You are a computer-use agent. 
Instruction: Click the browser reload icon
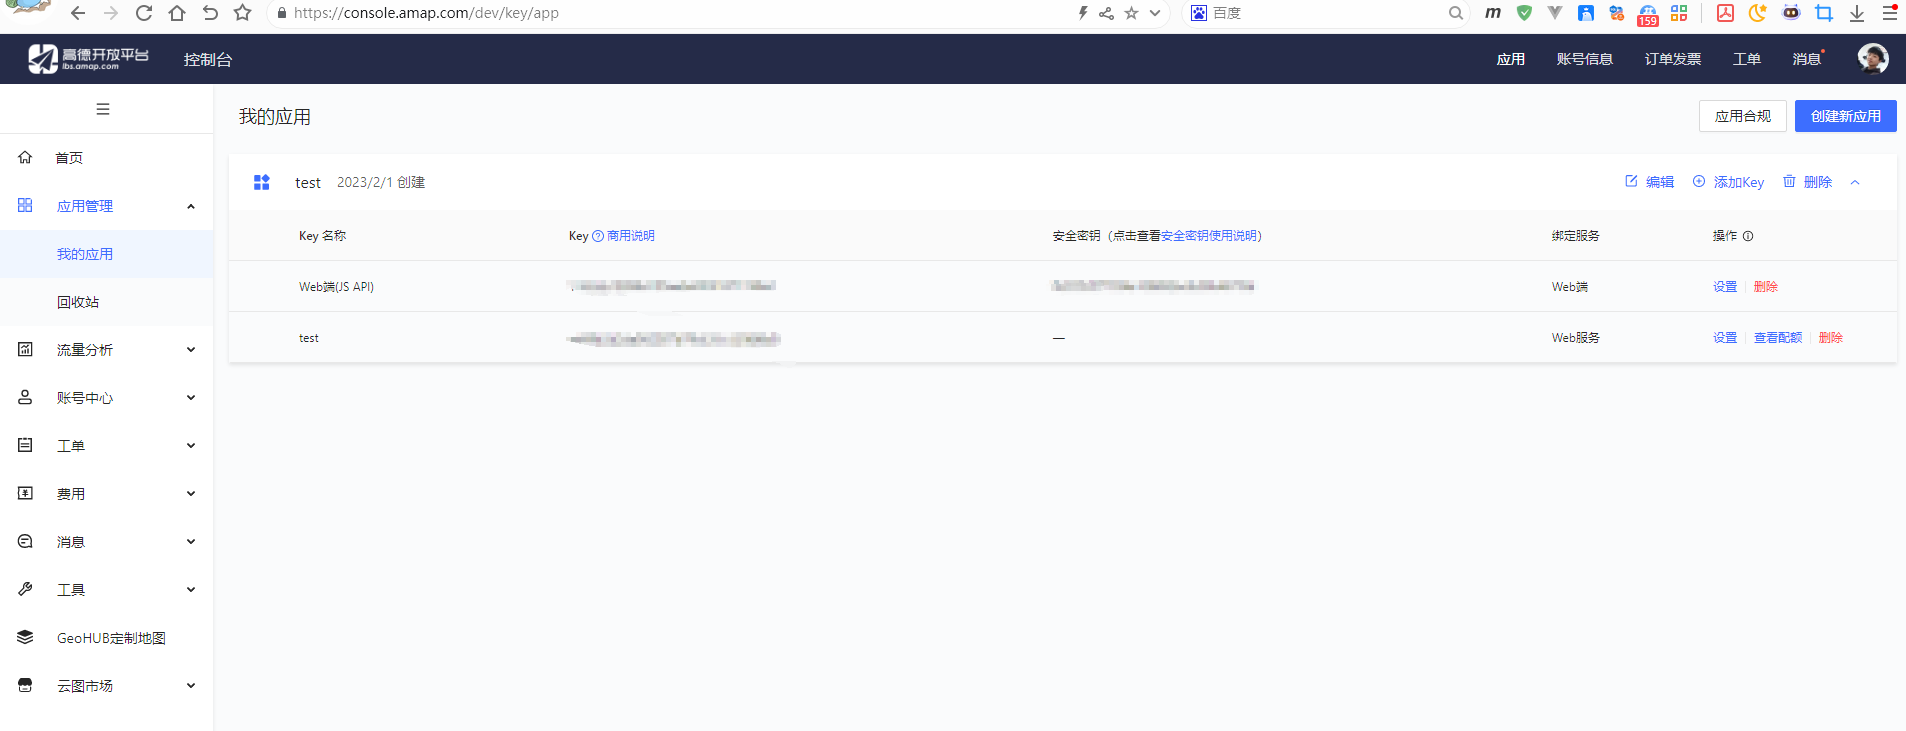144,13
